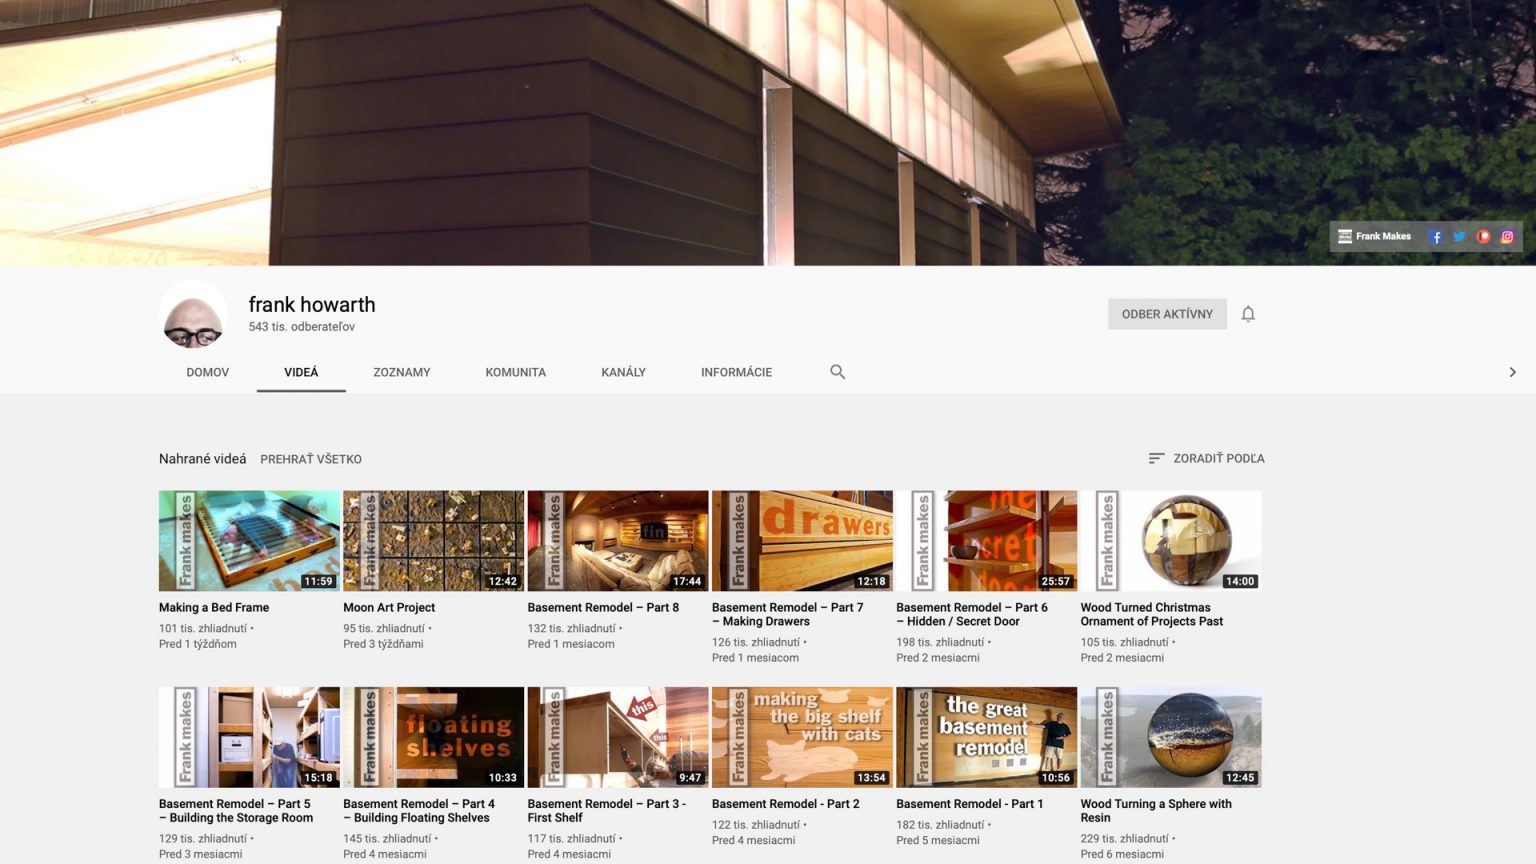Click Basement Remodel Part 5 title
1536x864 pixels.
tap(236, 811)
